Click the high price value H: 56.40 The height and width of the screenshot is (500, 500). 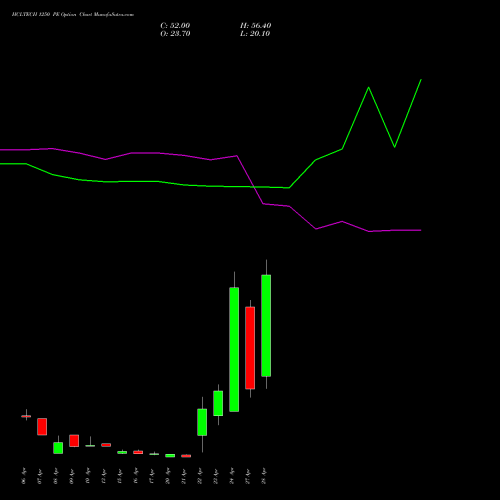tap(255, 26)
